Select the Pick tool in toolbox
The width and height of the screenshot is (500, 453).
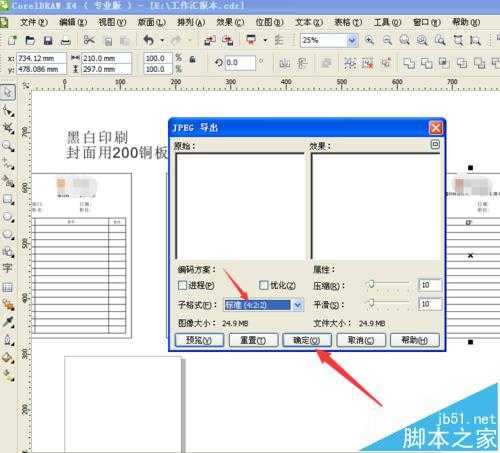7,92
